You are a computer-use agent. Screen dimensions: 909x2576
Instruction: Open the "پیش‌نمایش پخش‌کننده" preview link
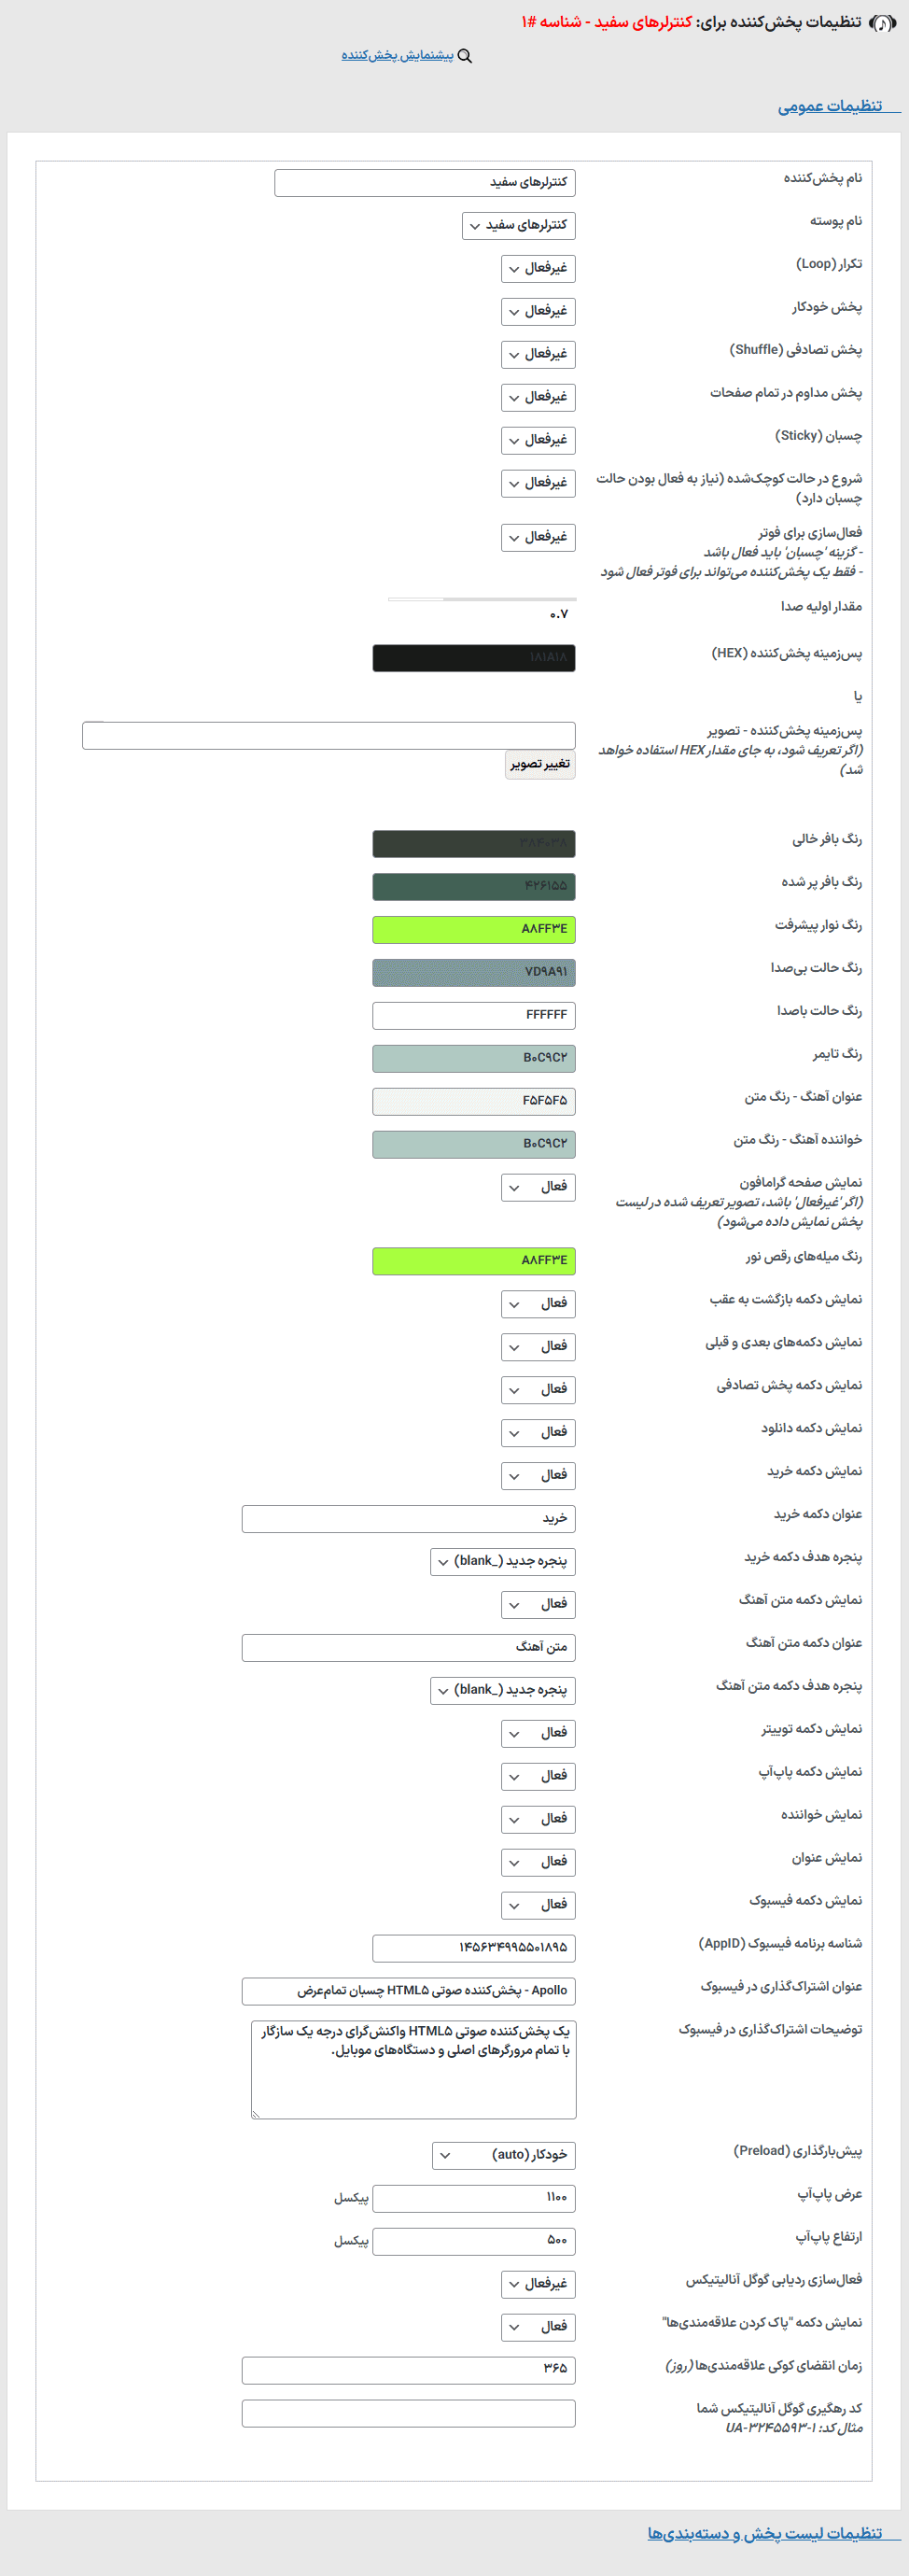tap(397, 56)
